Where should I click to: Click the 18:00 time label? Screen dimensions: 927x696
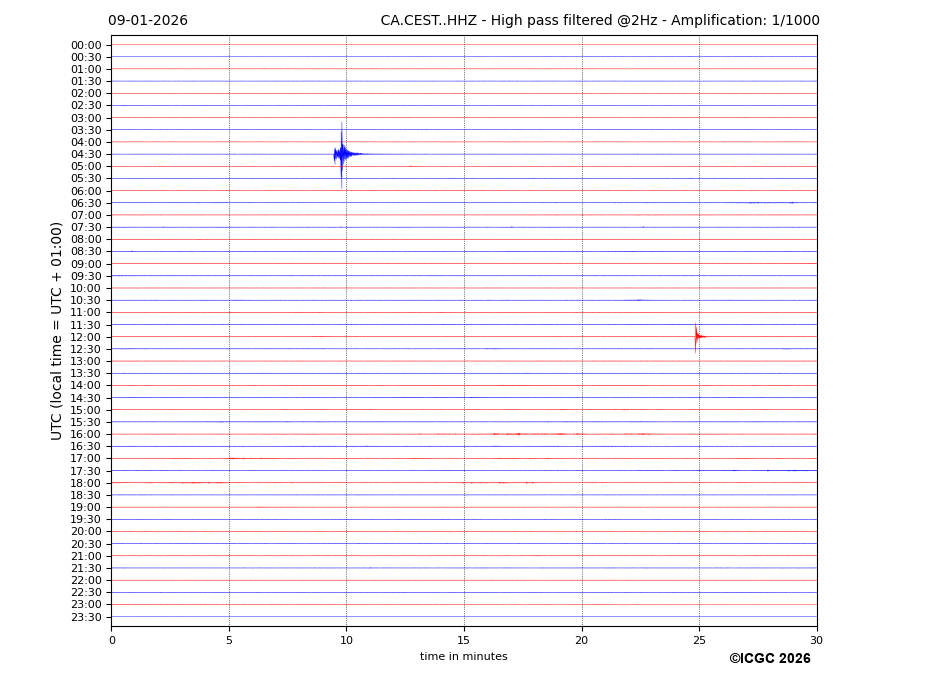86,483
